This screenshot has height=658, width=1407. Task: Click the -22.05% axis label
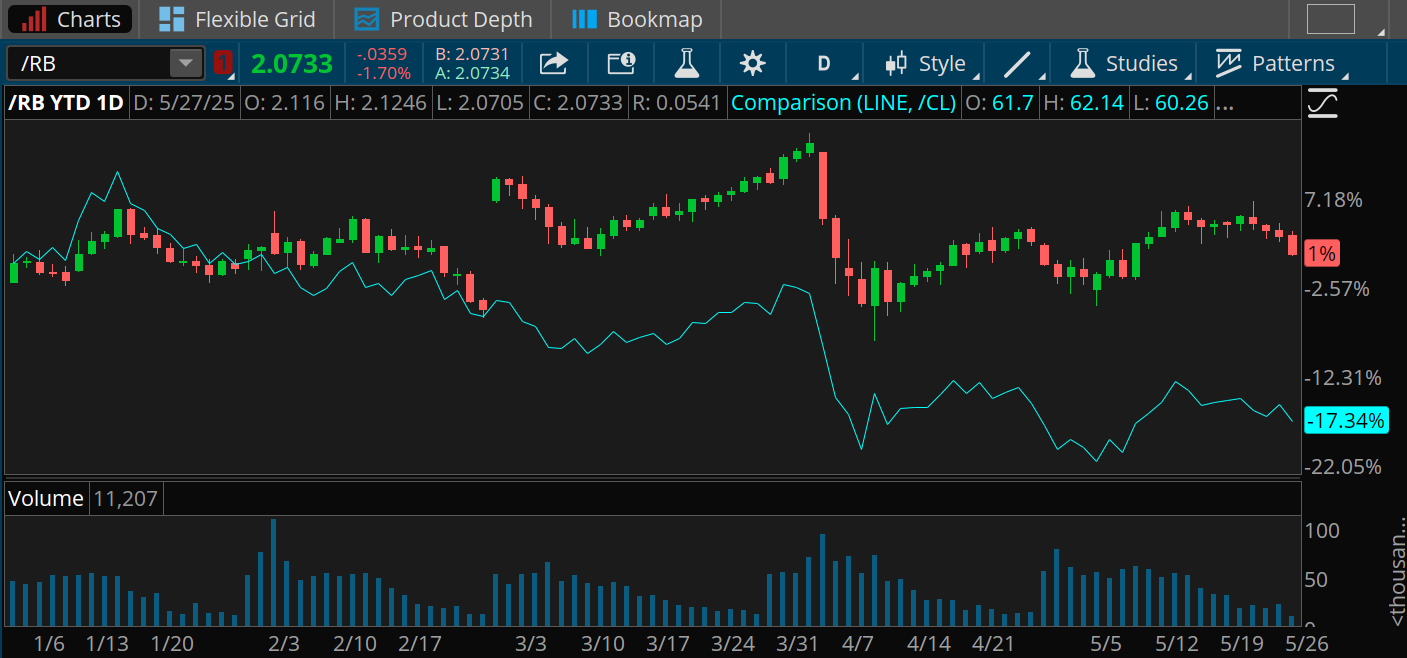[x=1342, y=467]
